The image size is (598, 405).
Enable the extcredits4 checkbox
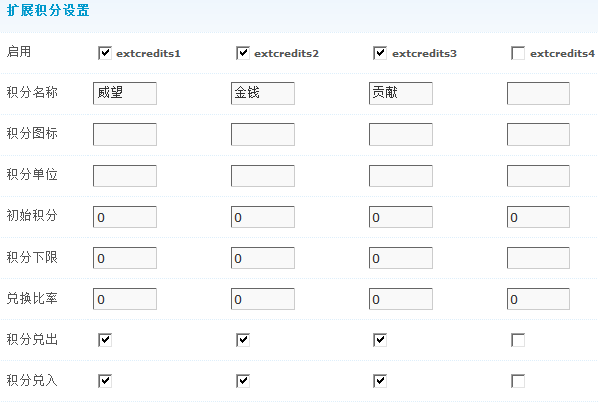[518, 53]
